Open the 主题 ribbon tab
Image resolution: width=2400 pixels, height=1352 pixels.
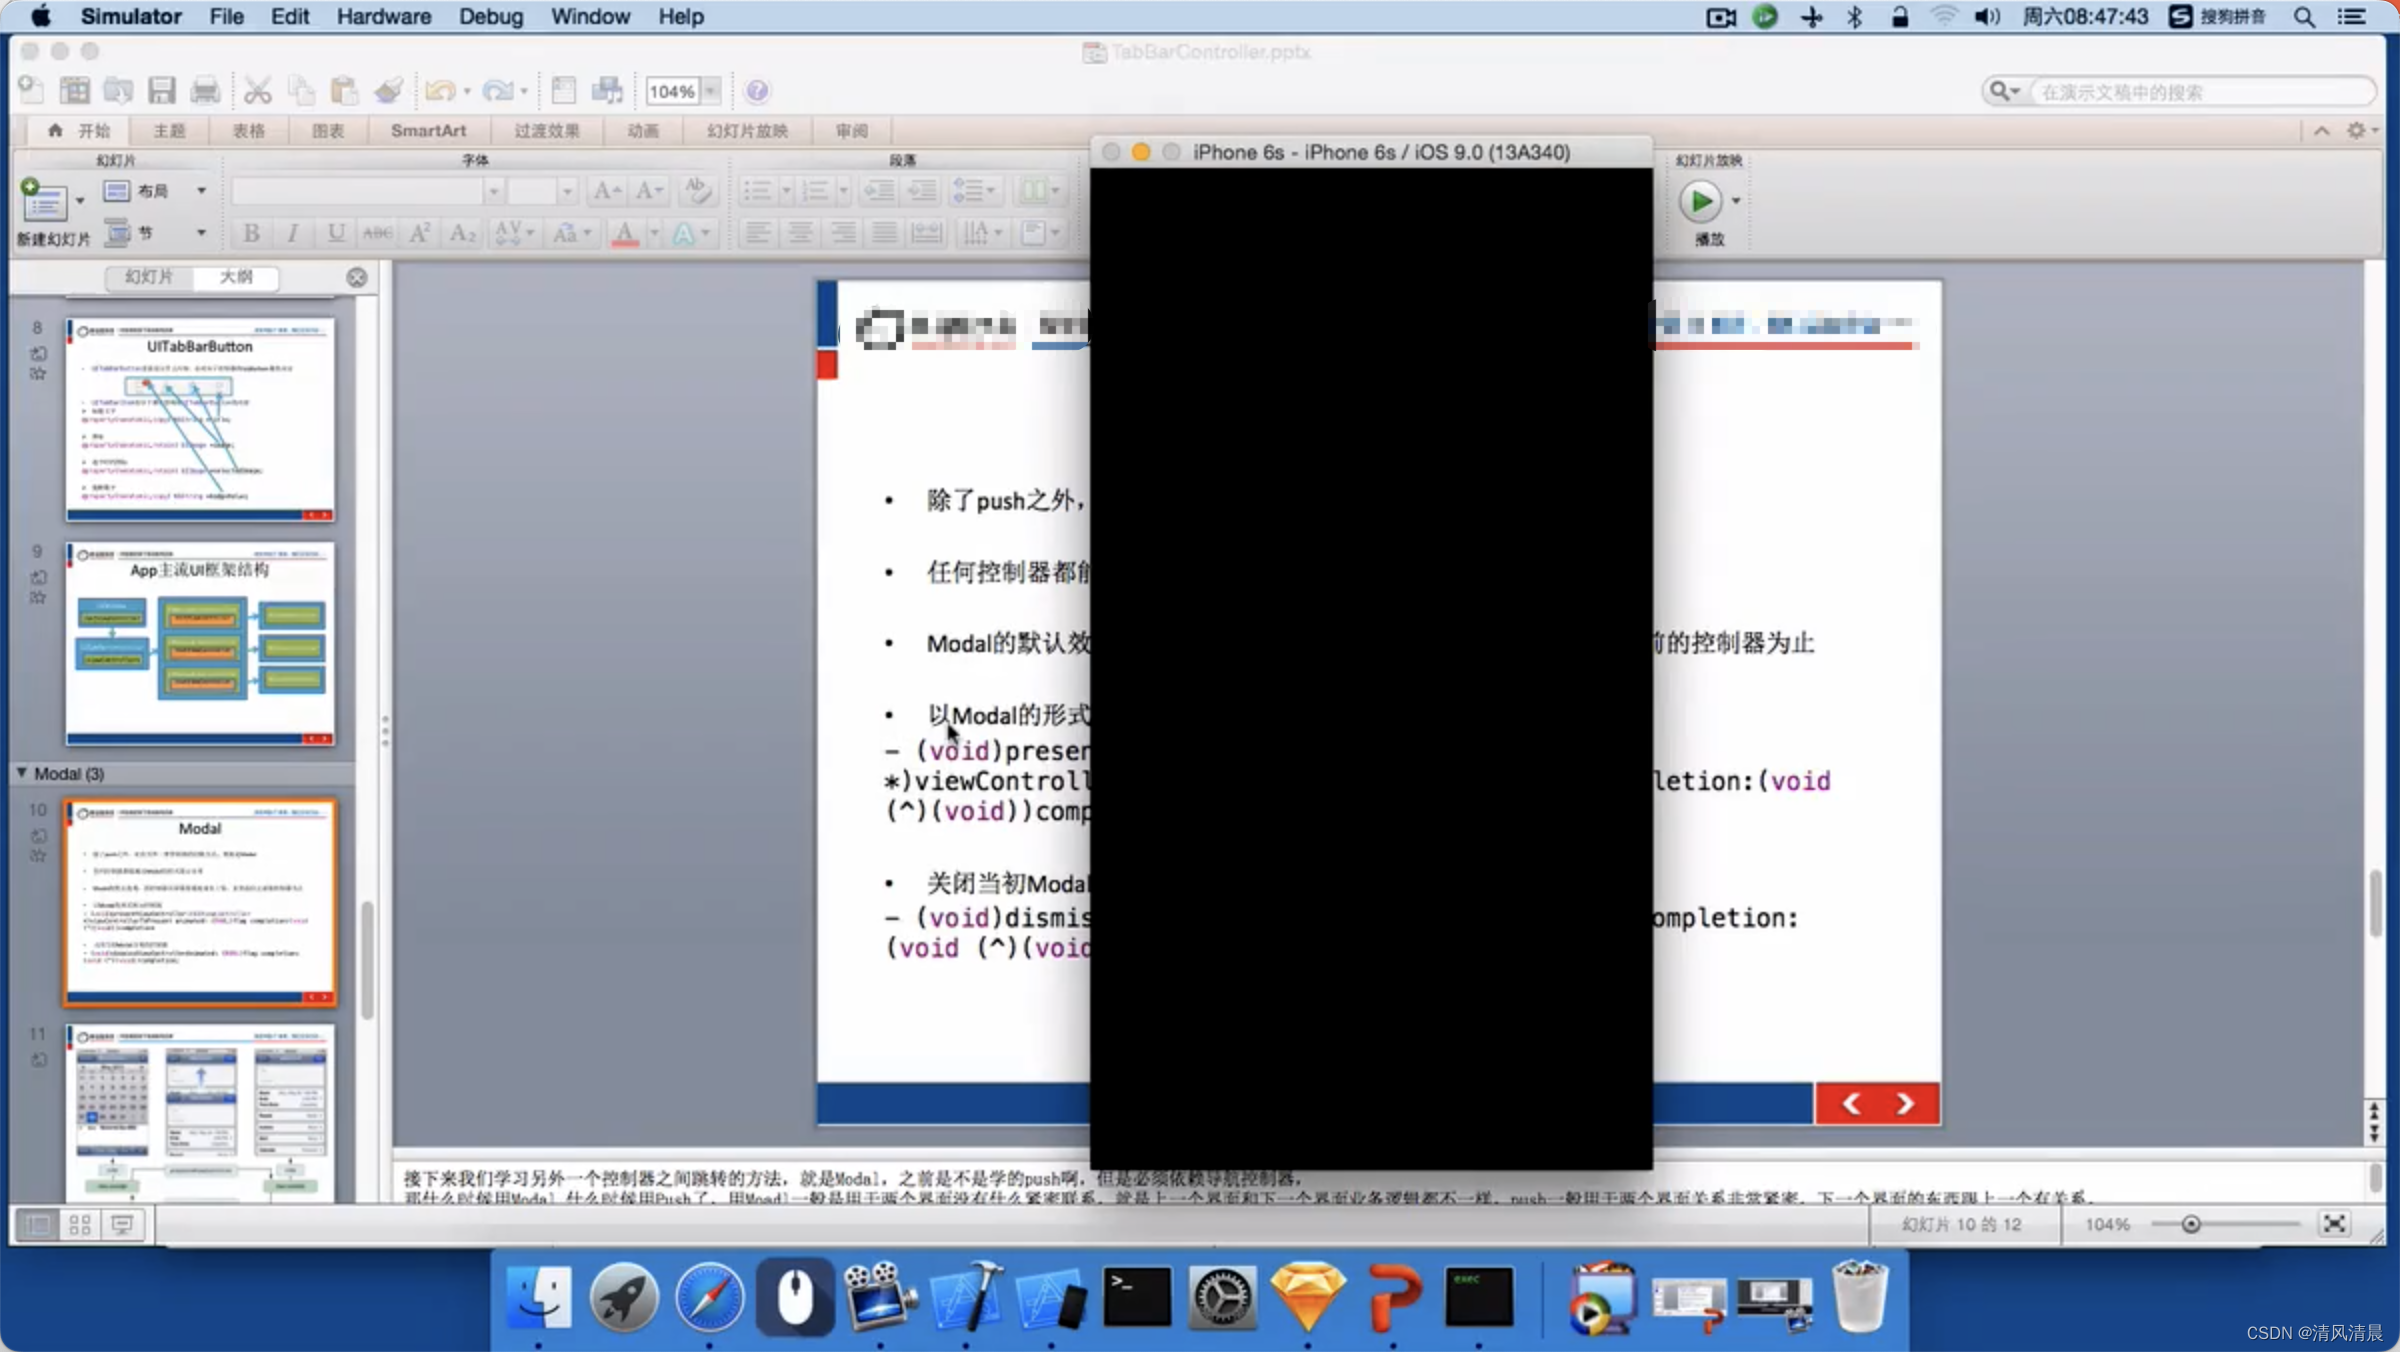click(169, 131)
